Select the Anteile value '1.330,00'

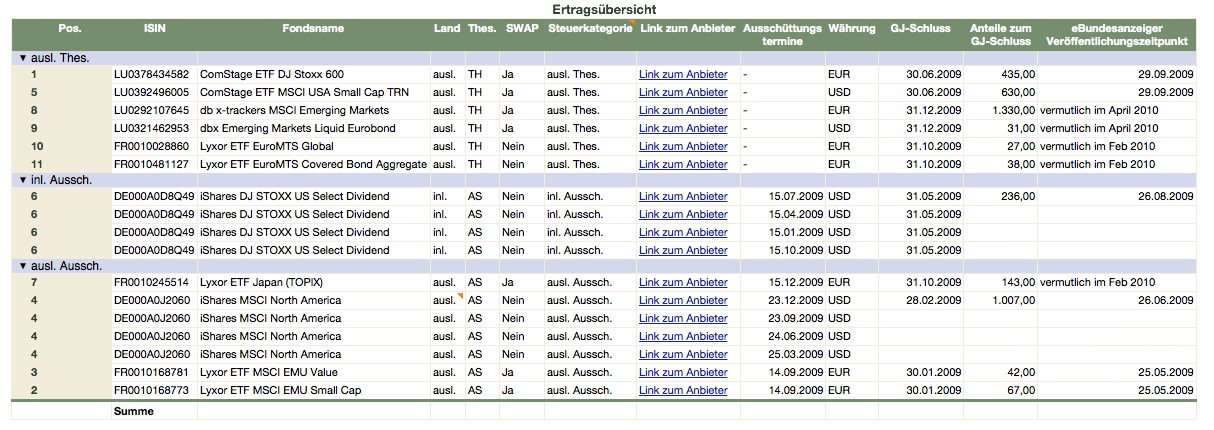click(x=1013, y=110)
